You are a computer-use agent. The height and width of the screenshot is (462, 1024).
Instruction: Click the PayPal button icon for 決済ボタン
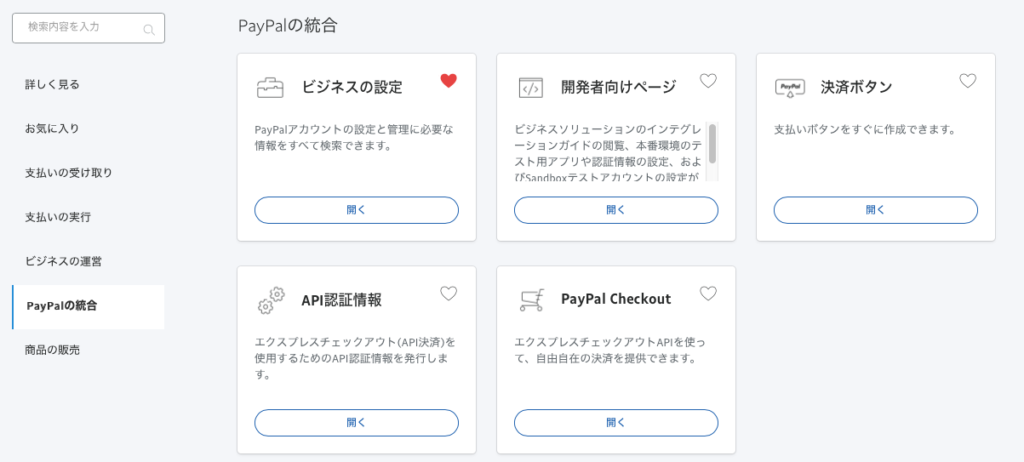[x=790, y=88]
